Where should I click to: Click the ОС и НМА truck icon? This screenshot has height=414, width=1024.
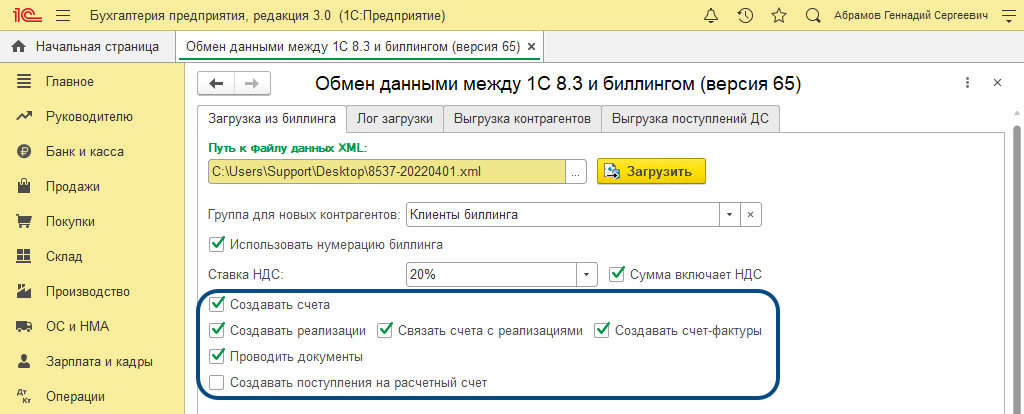point(24,326)
